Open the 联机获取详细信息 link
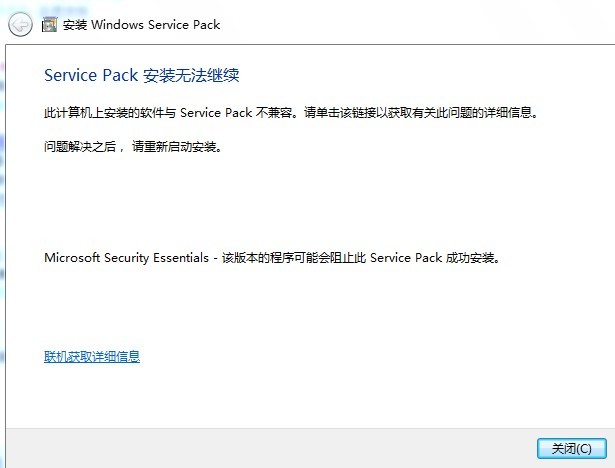Screen dimensions: 615x468 [x=92, y=356]
